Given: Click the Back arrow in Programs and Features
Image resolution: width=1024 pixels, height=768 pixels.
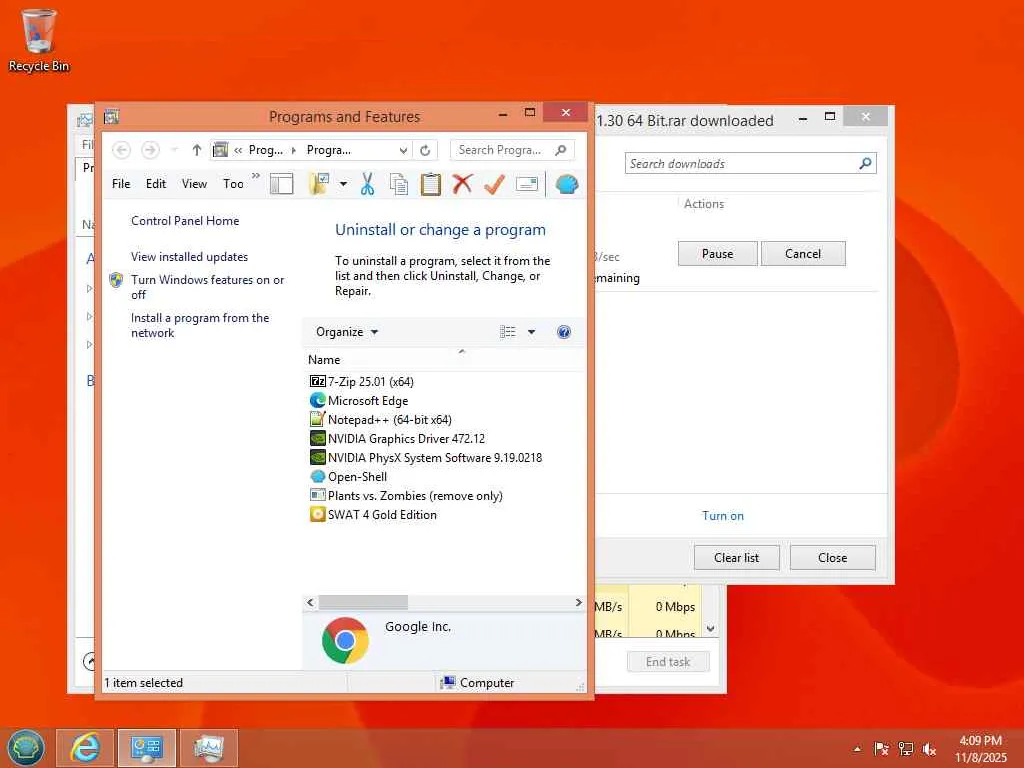Looking at the screenshot, I should click(x=121, y=150).
